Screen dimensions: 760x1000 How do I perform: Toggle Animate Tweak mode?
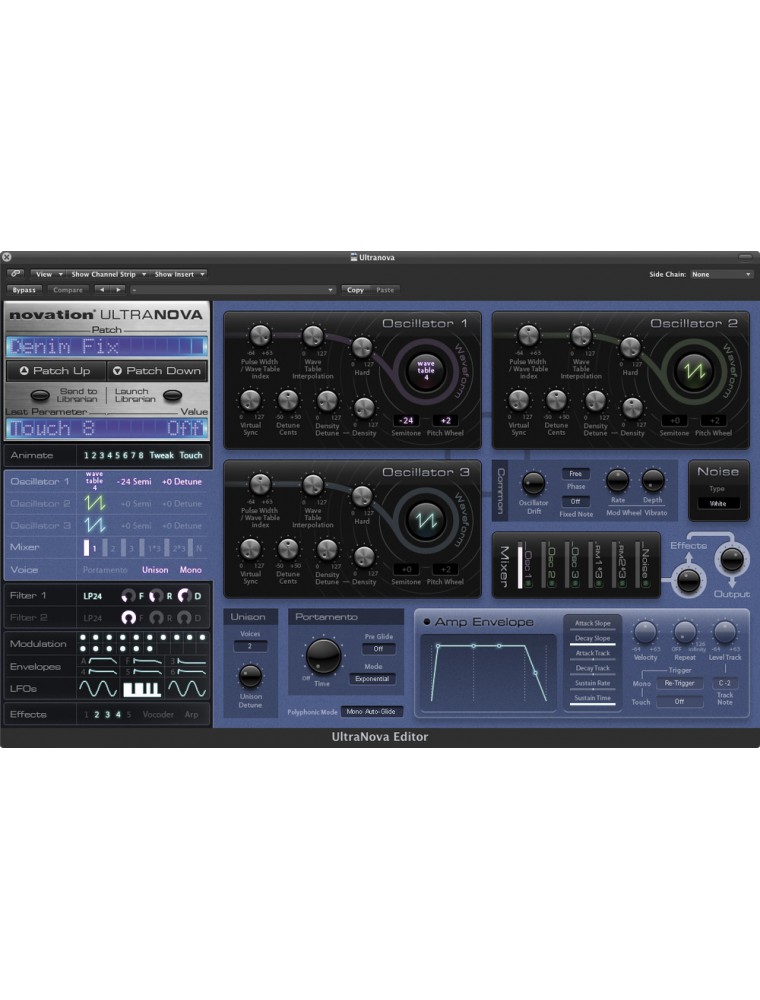coord(161,455)
